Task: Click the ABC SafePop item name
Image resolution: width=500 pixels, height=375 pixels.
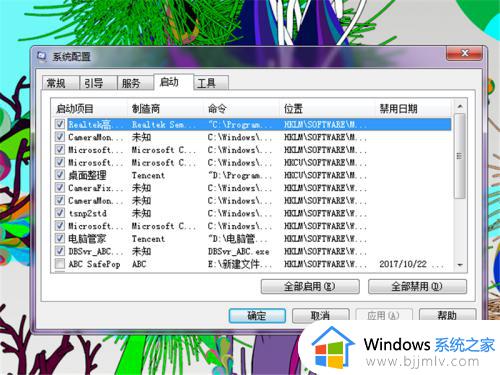Action: click(94, 264)
